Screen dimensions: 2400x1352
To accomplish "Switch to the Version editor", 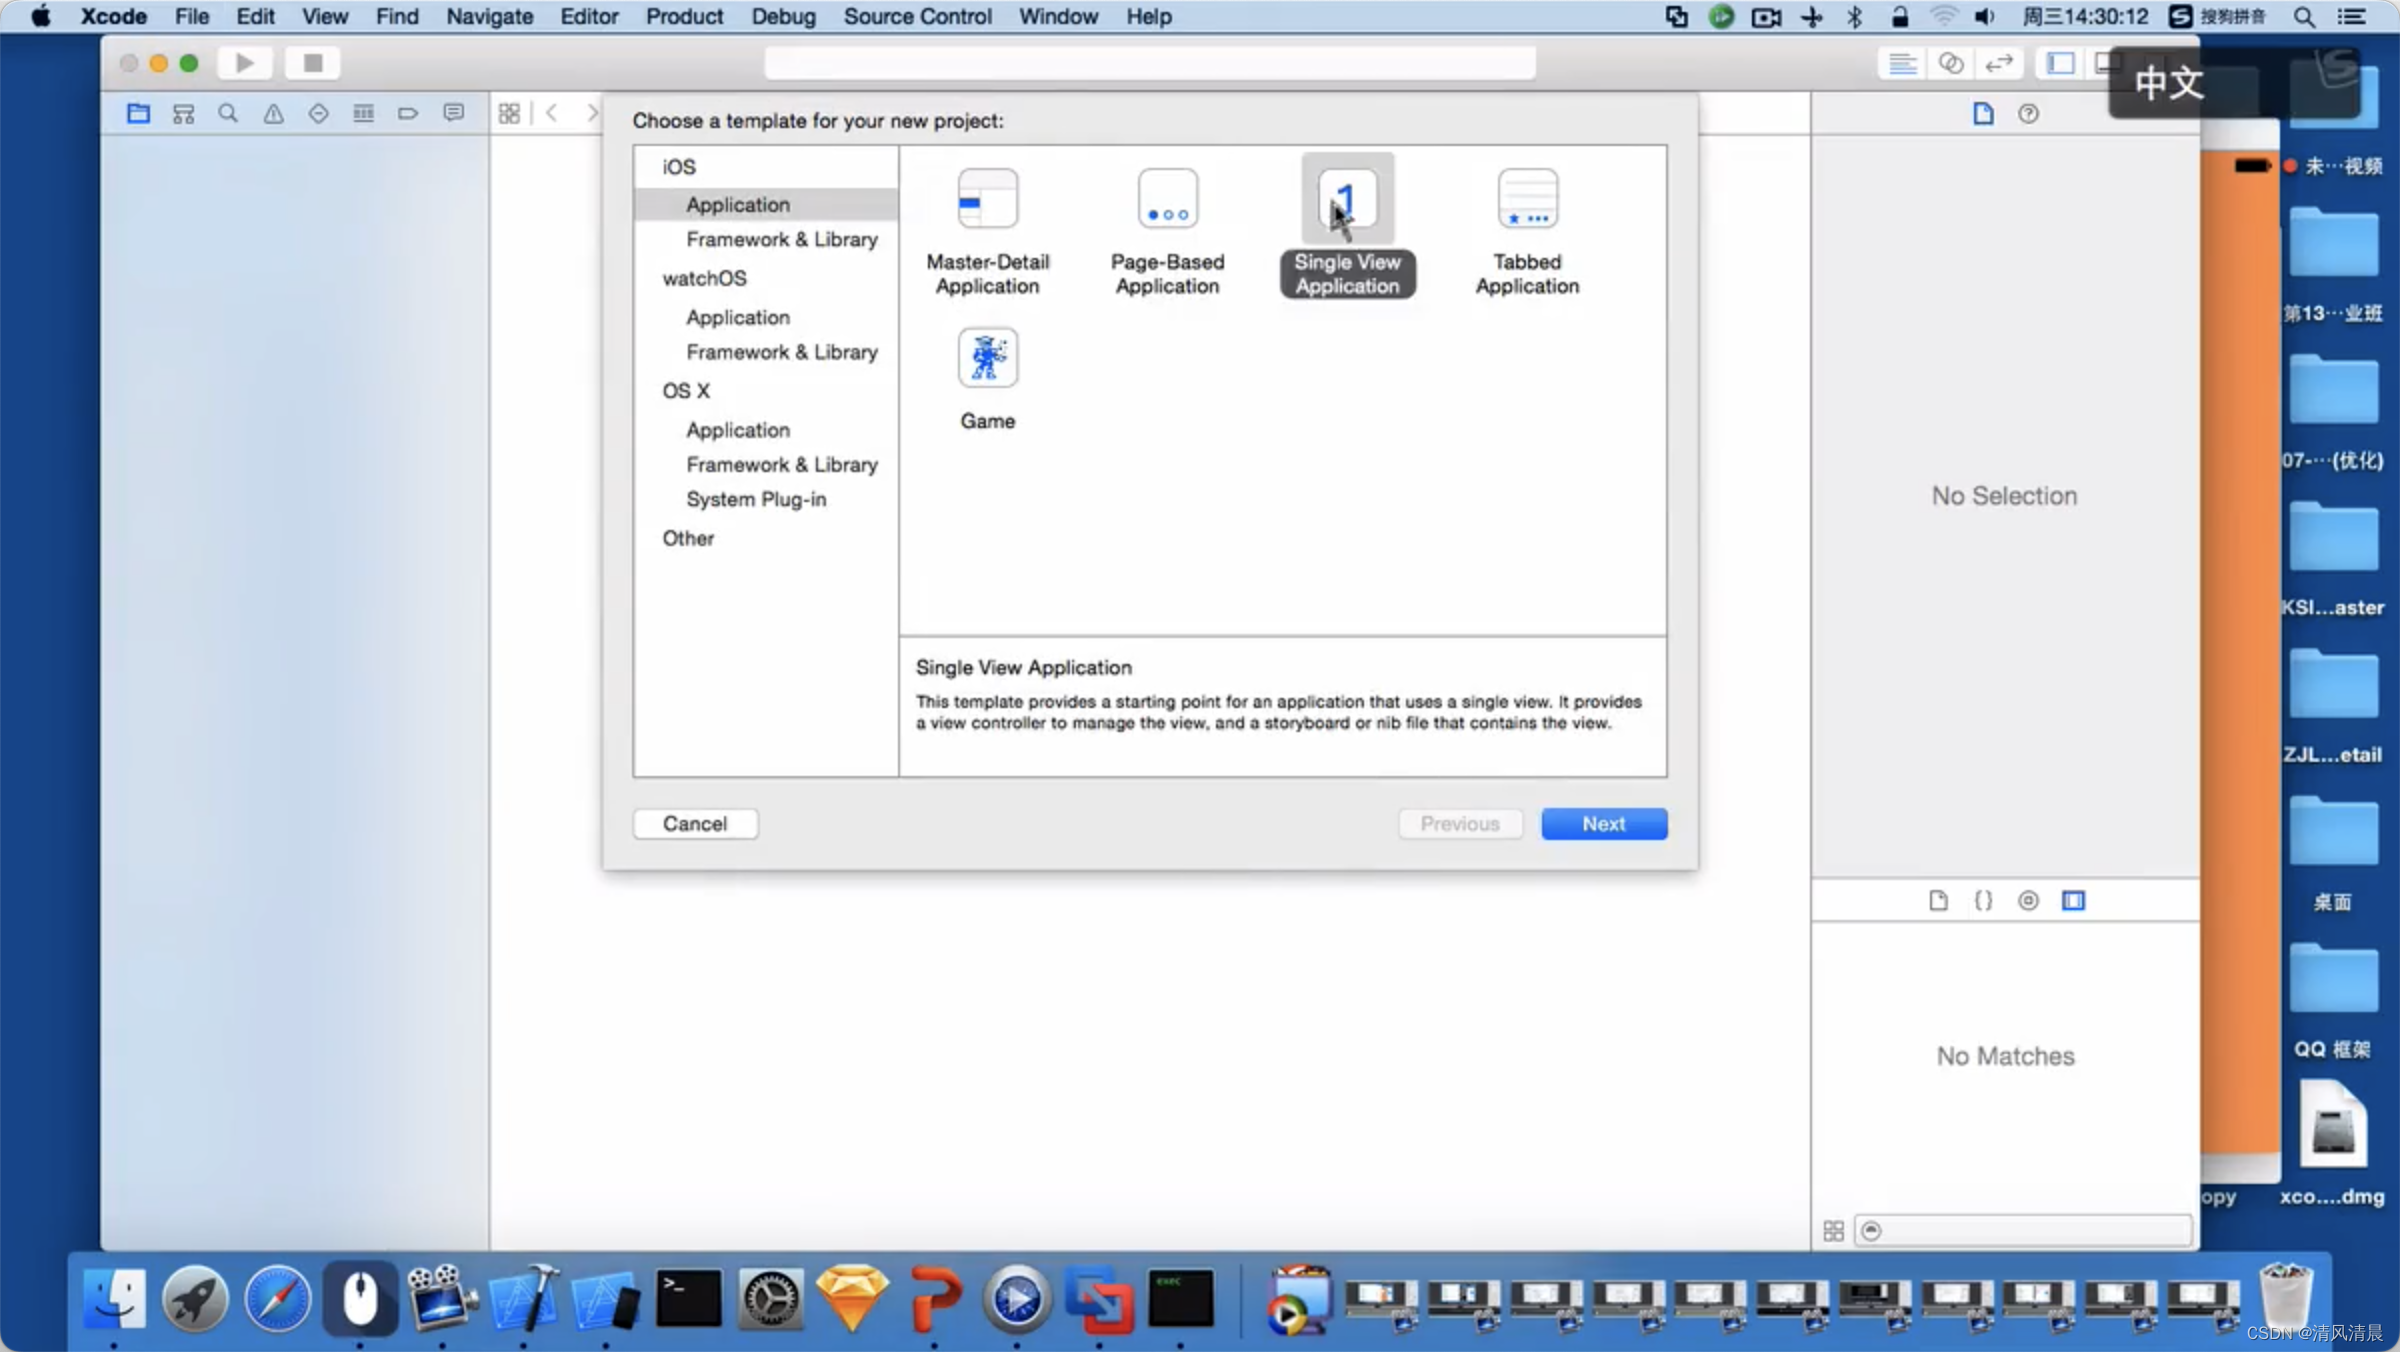I will click(1998, 63).
